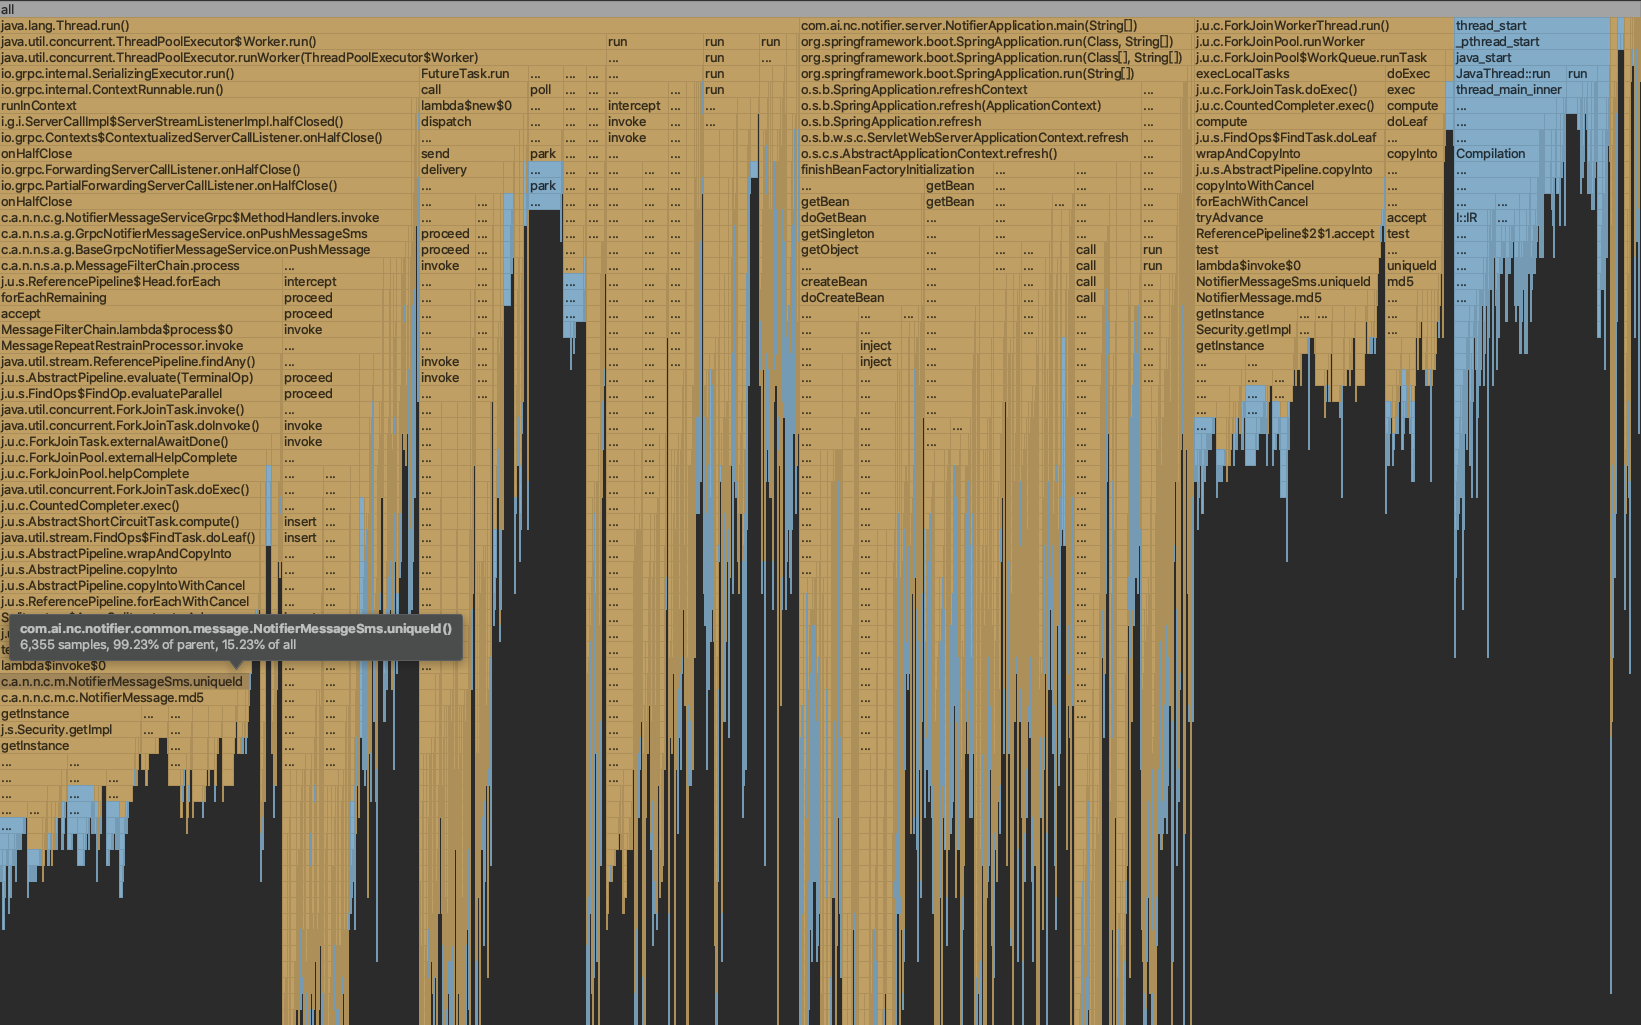Select j.u.c.ForkJoinPool.helpComplete frame

point(133,473)
